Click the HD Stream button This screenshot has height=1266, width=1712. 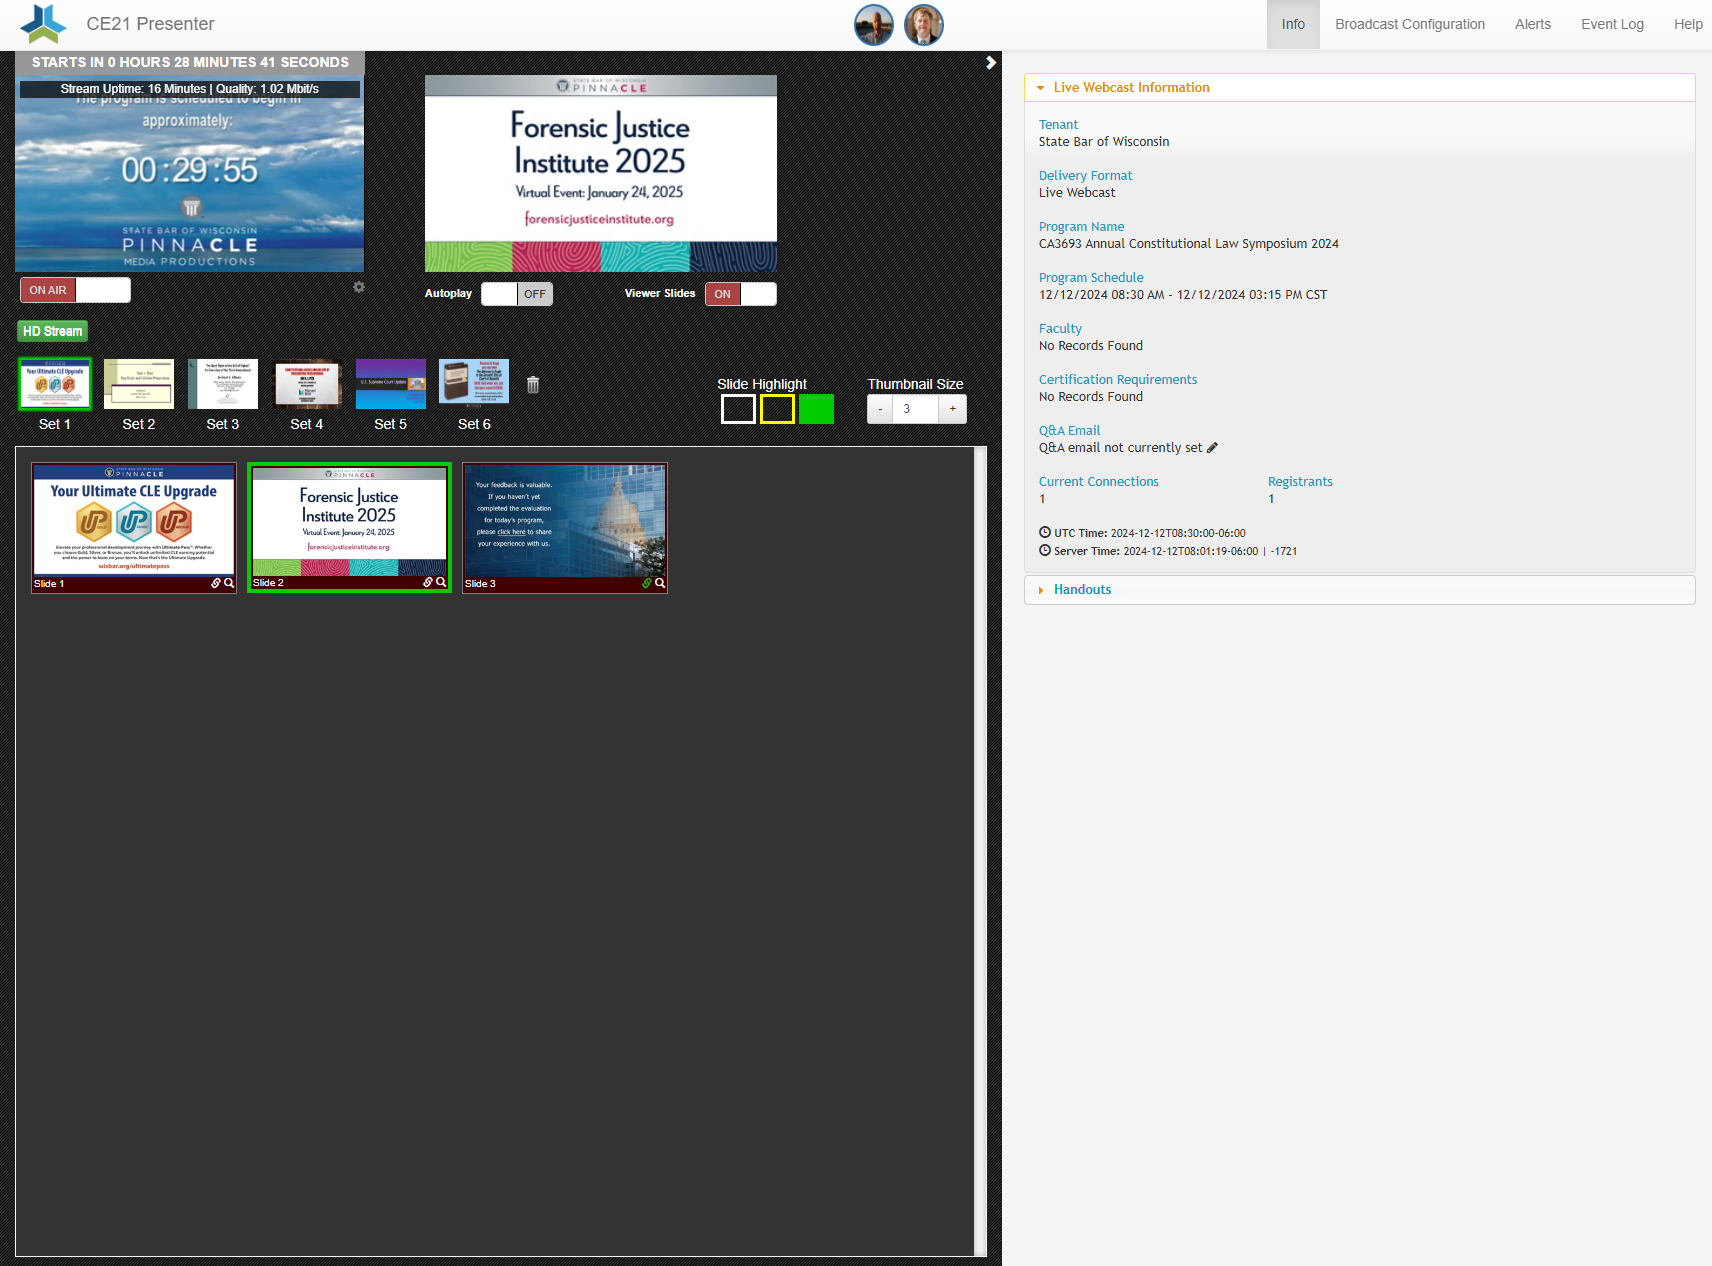[52, 330]
